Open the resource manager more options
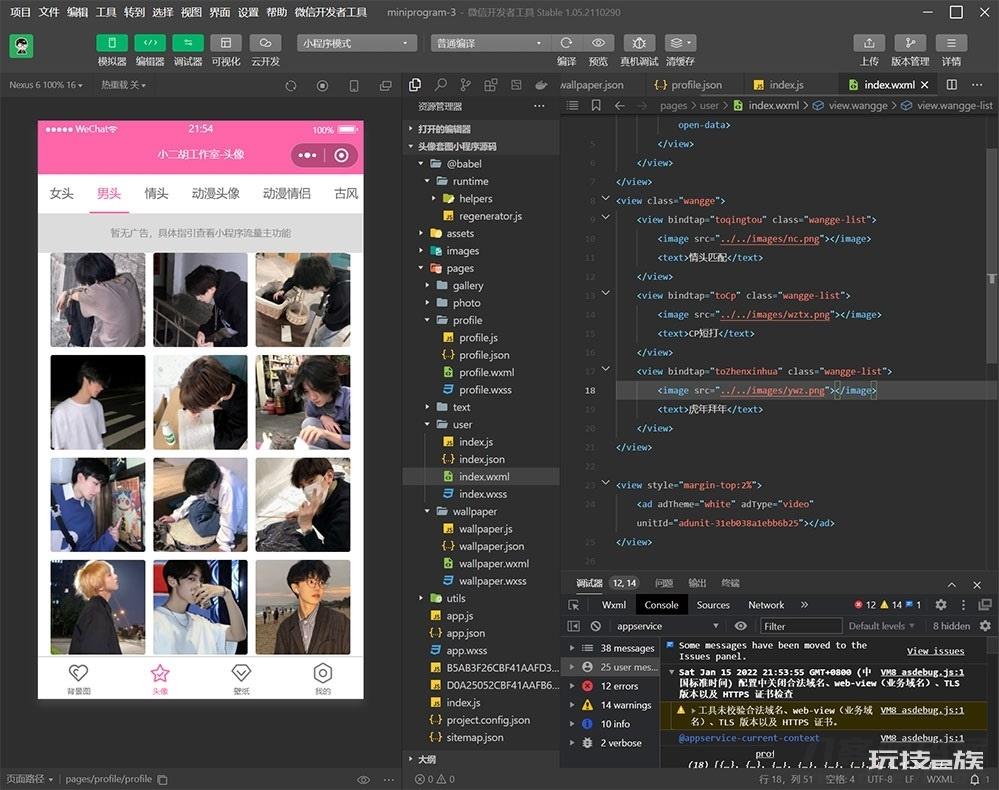Image resolution: width=999 pixels, height=790 pixels. 539,106
